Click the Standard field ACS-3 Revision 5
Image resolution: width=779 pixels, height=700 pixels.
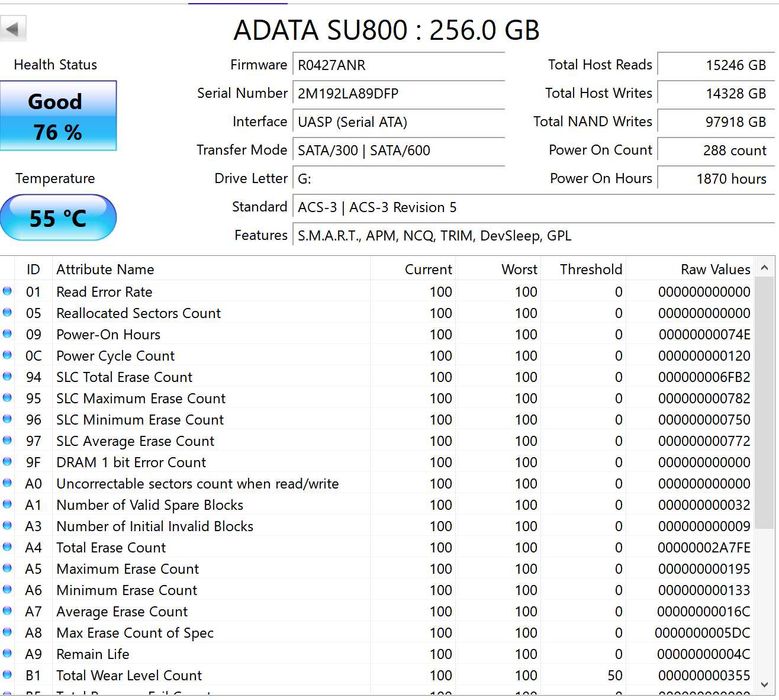[534, 207]
